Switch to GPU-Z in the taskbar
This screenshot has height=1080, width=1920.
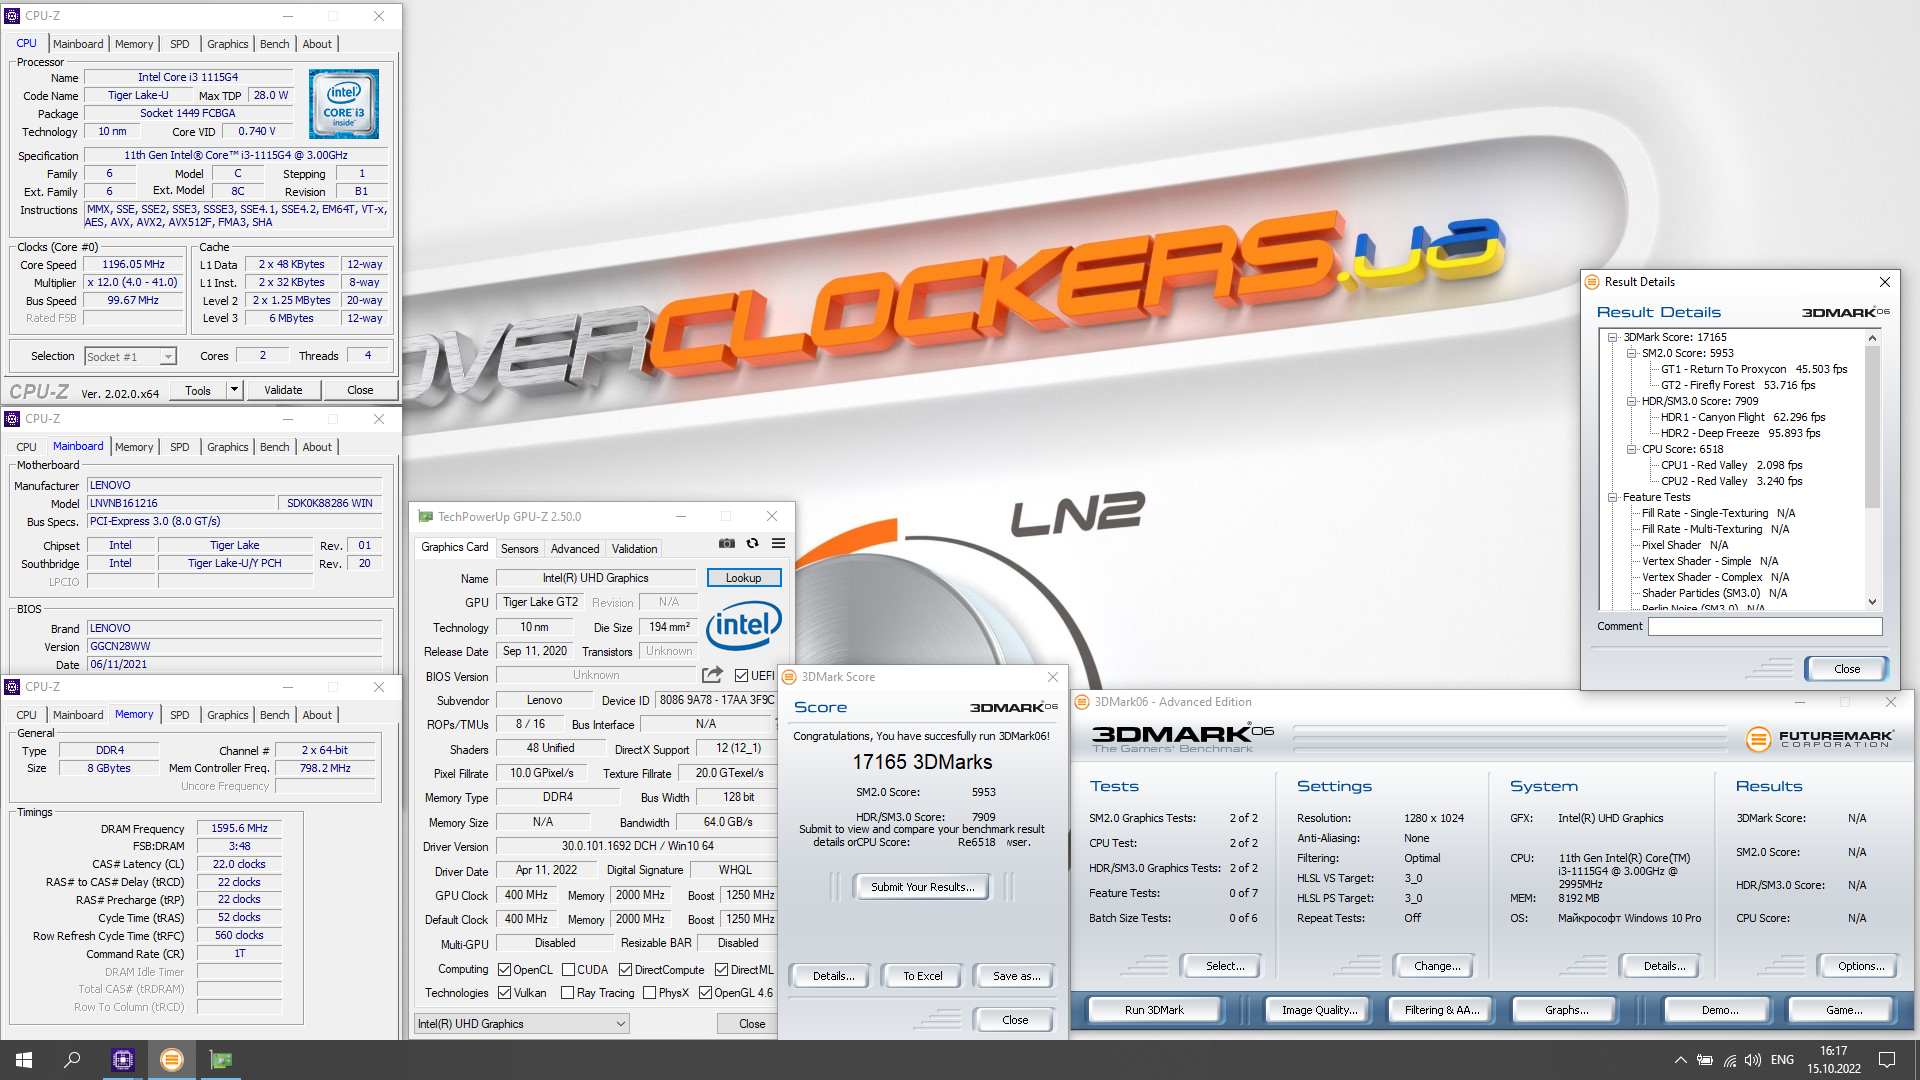221,1060
